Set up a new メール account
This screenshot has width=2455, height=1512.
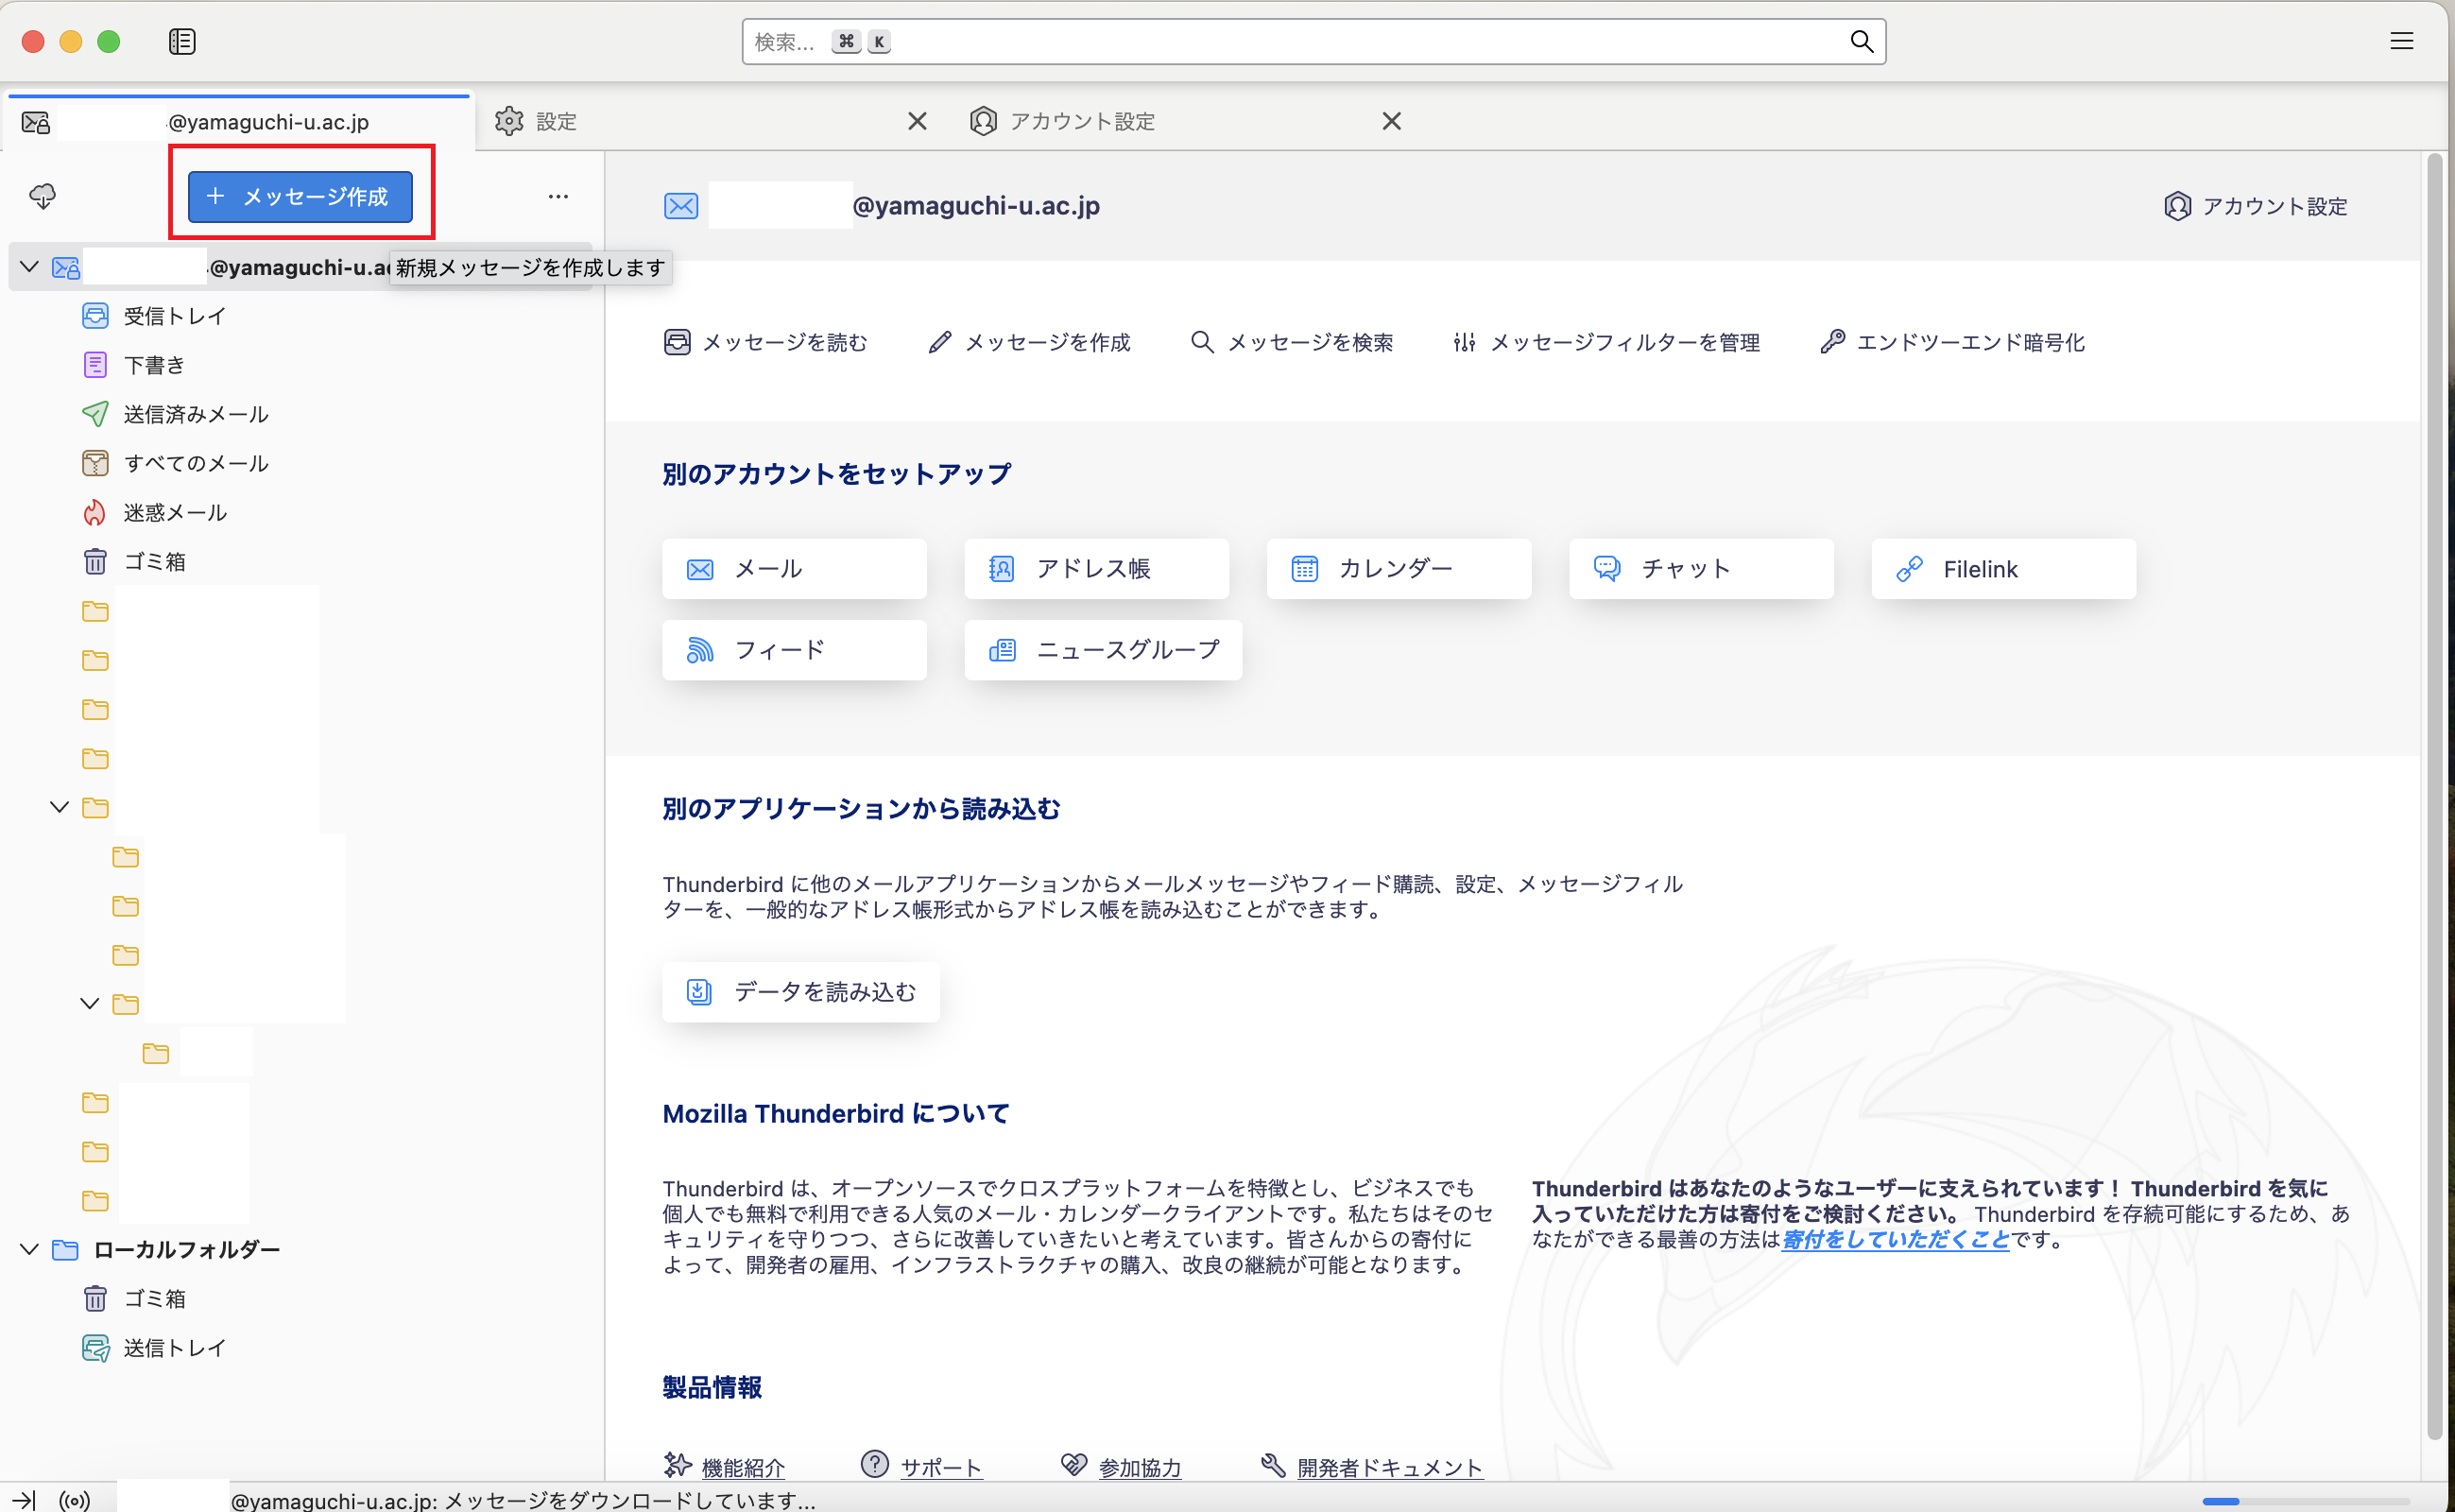coord(794,569)
